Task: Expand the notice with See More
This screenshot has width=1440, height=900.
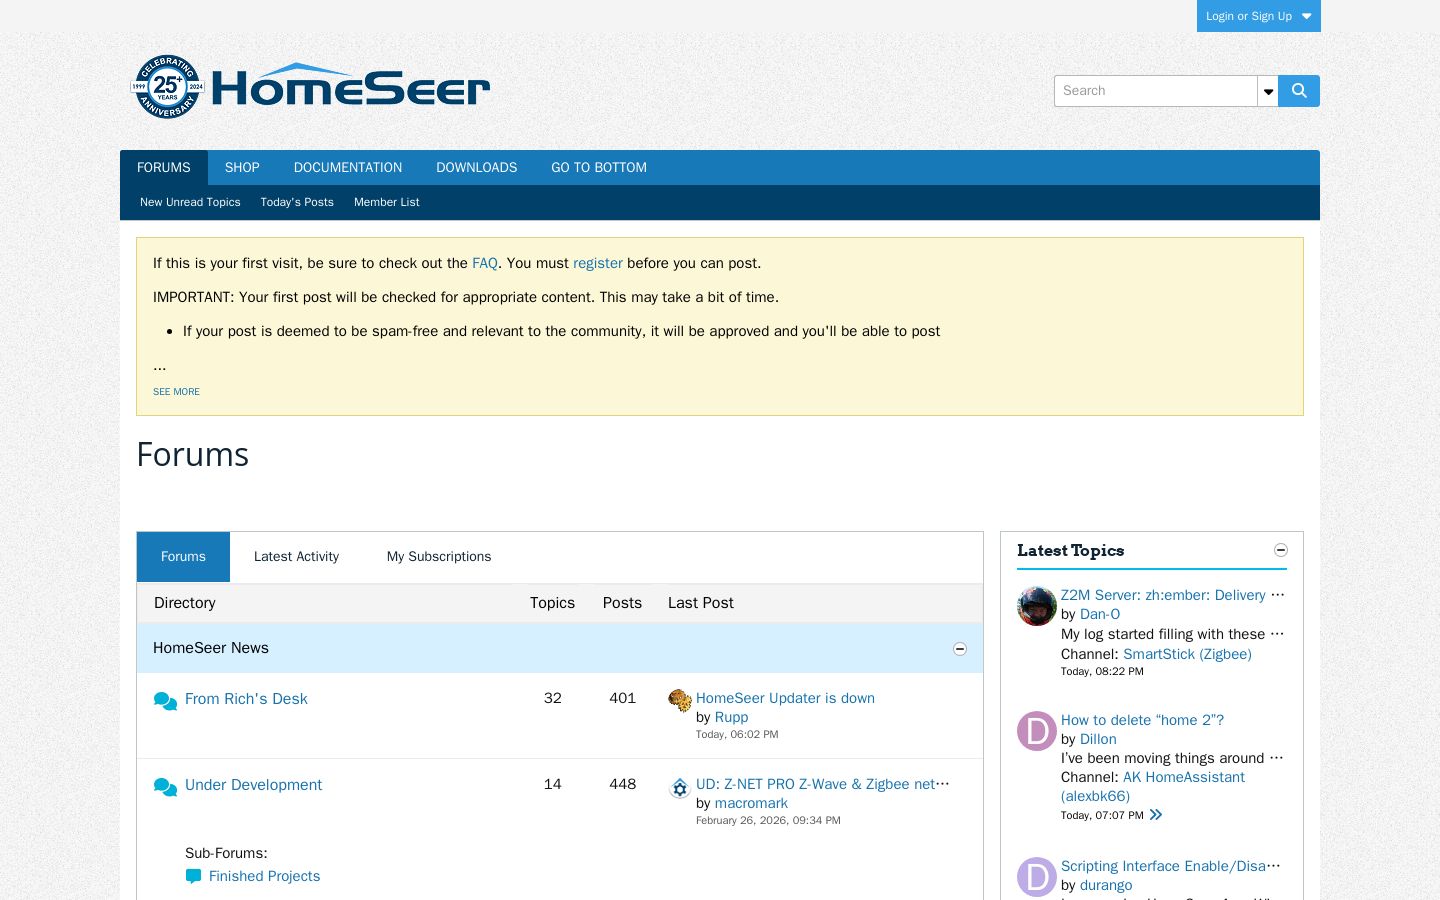Action: click(176, 392)
